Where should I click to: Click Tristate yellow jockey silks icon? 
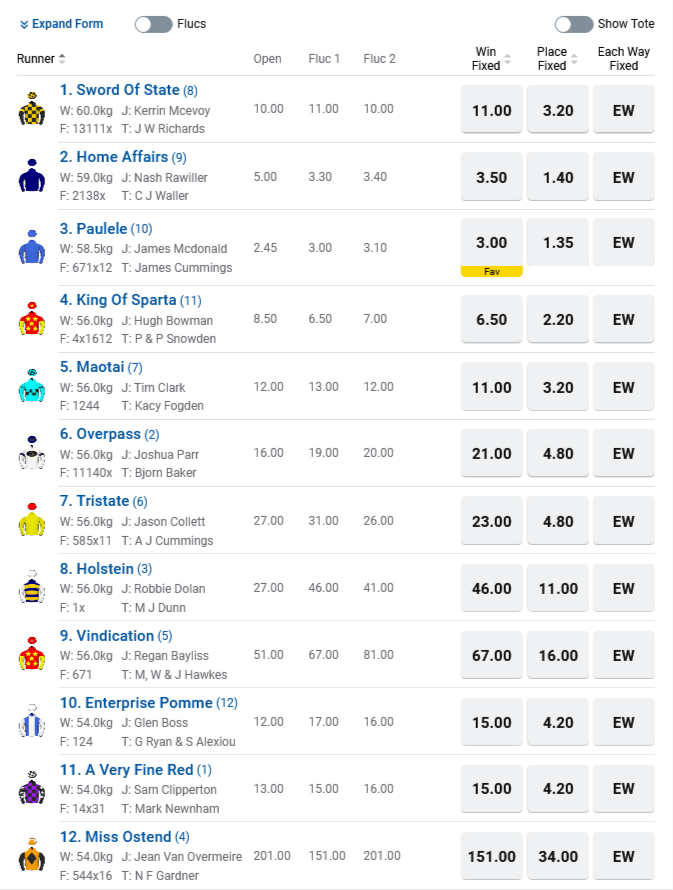[32, 521]
